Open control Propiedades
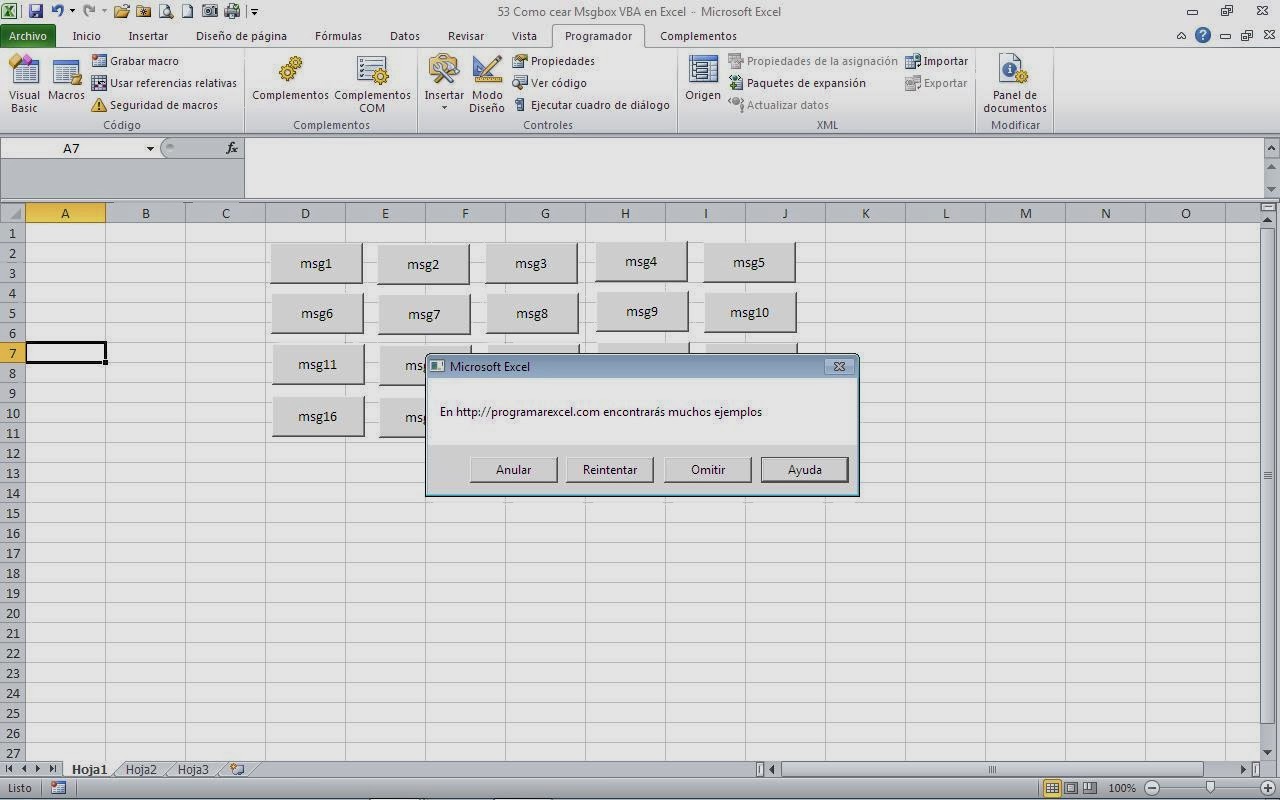 (x=554, y=61)
